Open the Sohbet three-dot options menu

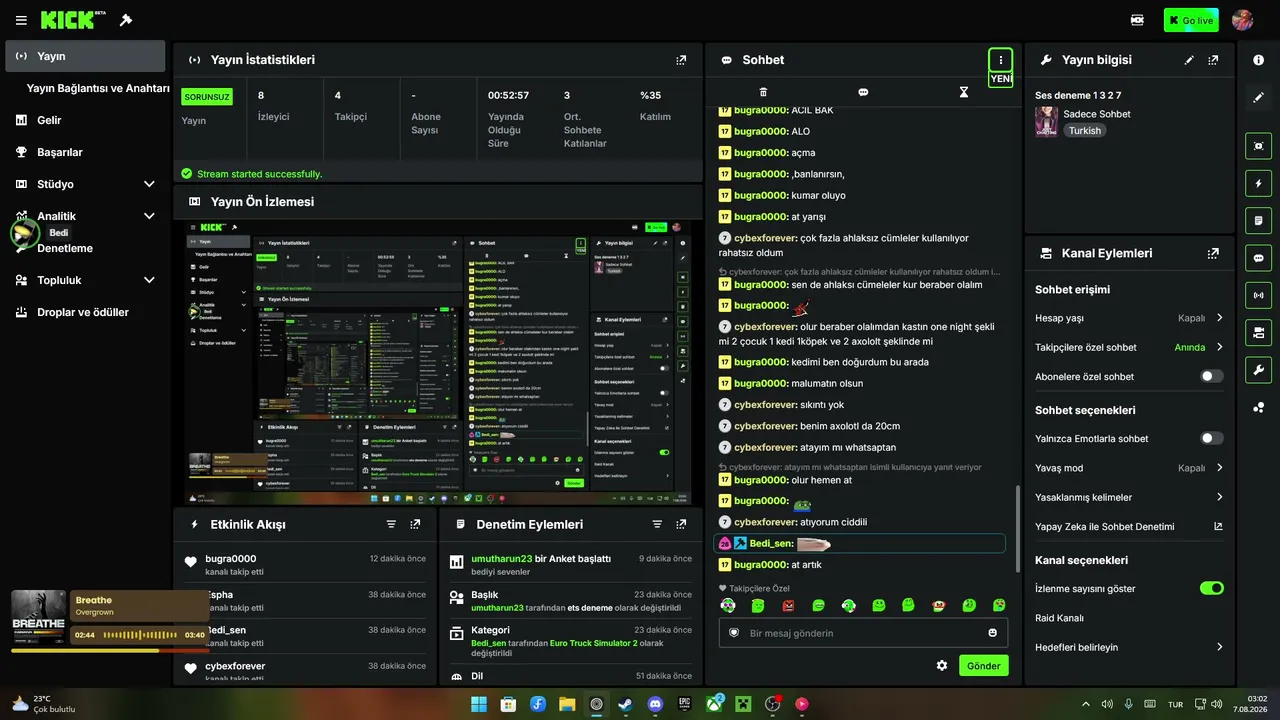(1000, 60)
